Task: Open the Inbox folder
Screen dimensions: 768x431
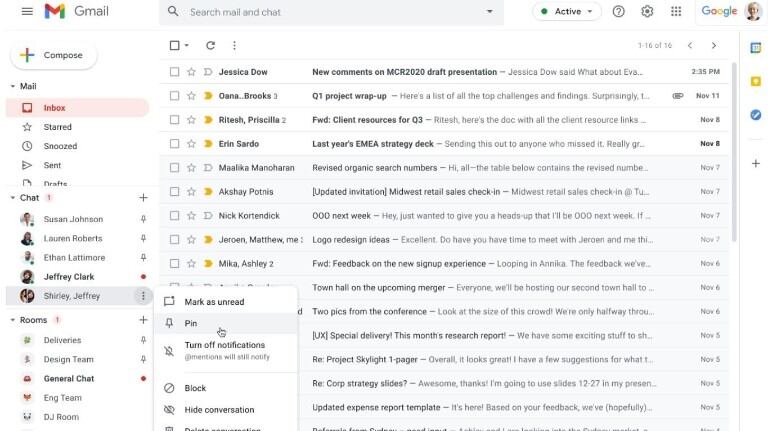Action: [x=77, y=108]
